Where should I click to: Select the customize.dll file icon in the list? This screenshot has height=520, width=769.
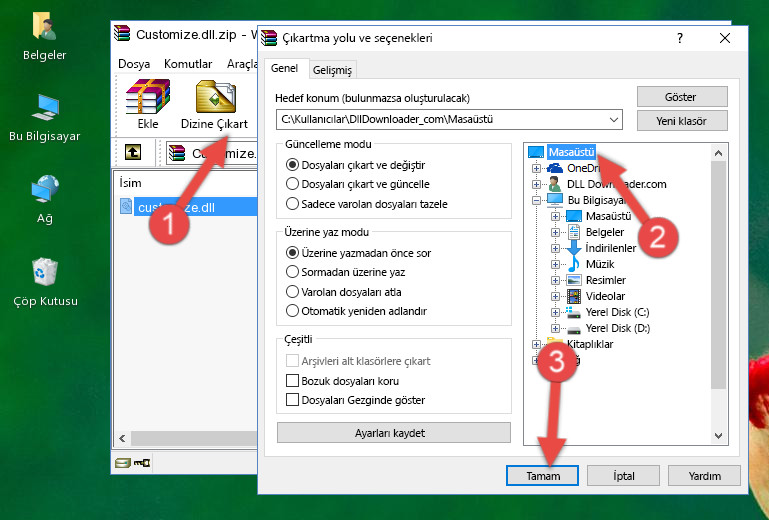pyautogui.click(x=126, y=207)
